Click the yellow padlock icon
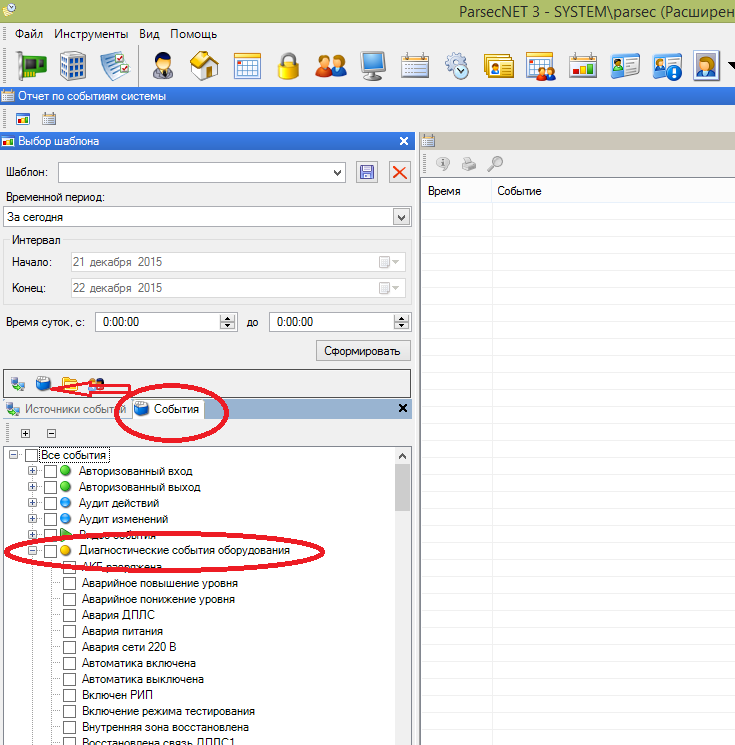This screenshot has width=735, height=745. 288,66
